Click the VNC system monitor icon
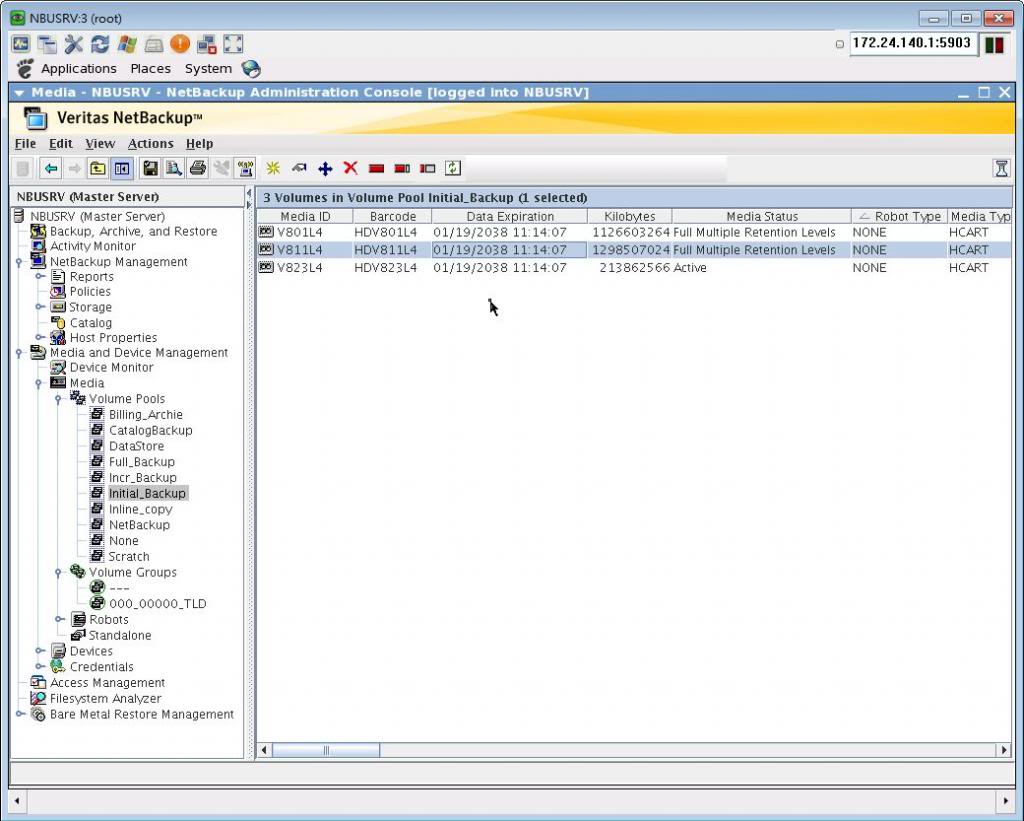The width and height of the screenshot is (1024, 821). point(20,44)
